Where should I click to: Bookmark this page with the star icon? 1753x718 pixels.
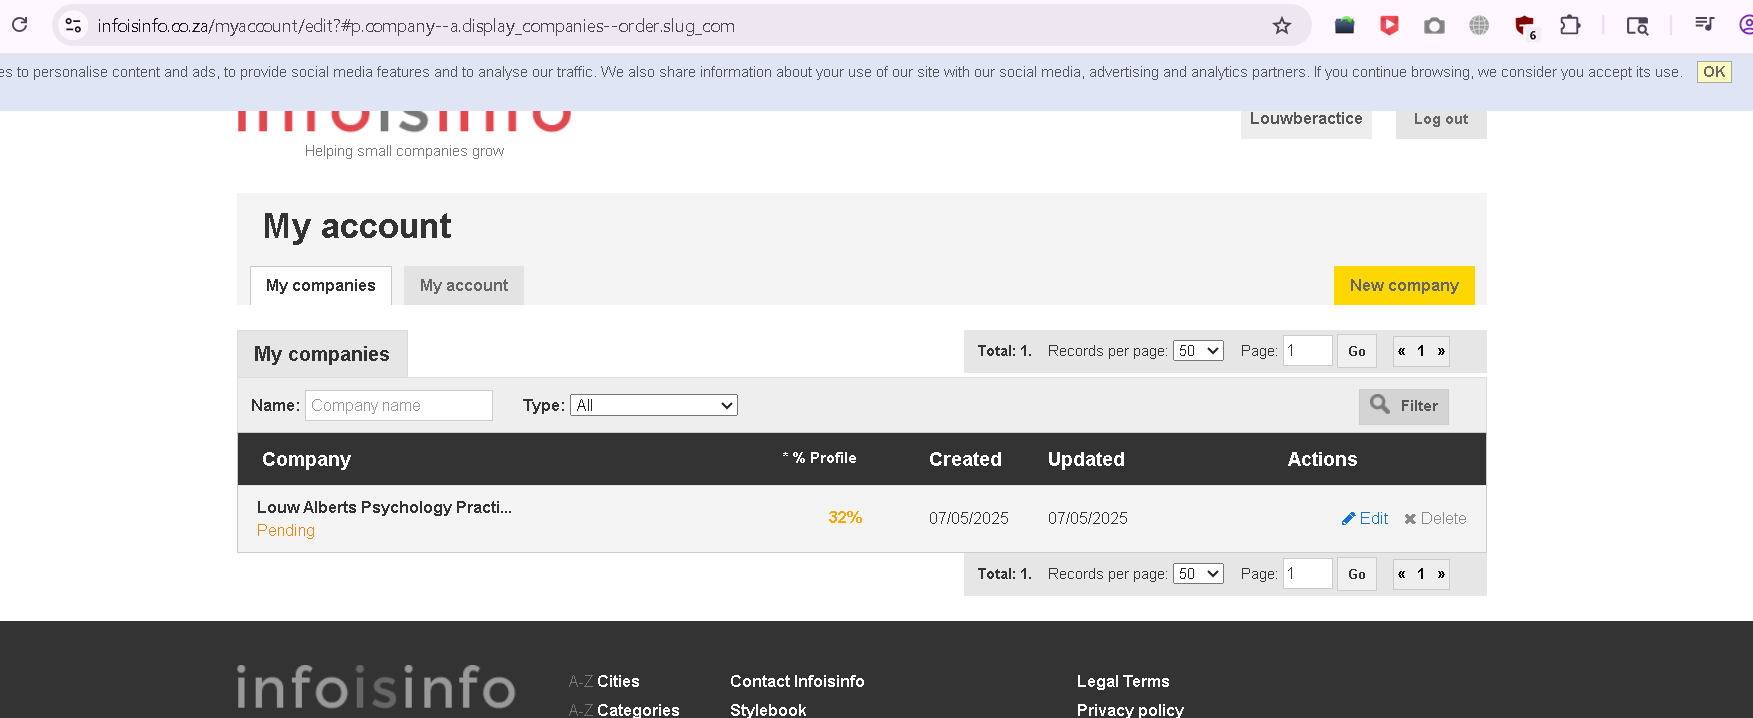pyautogui.click(x=1282, y=26)
